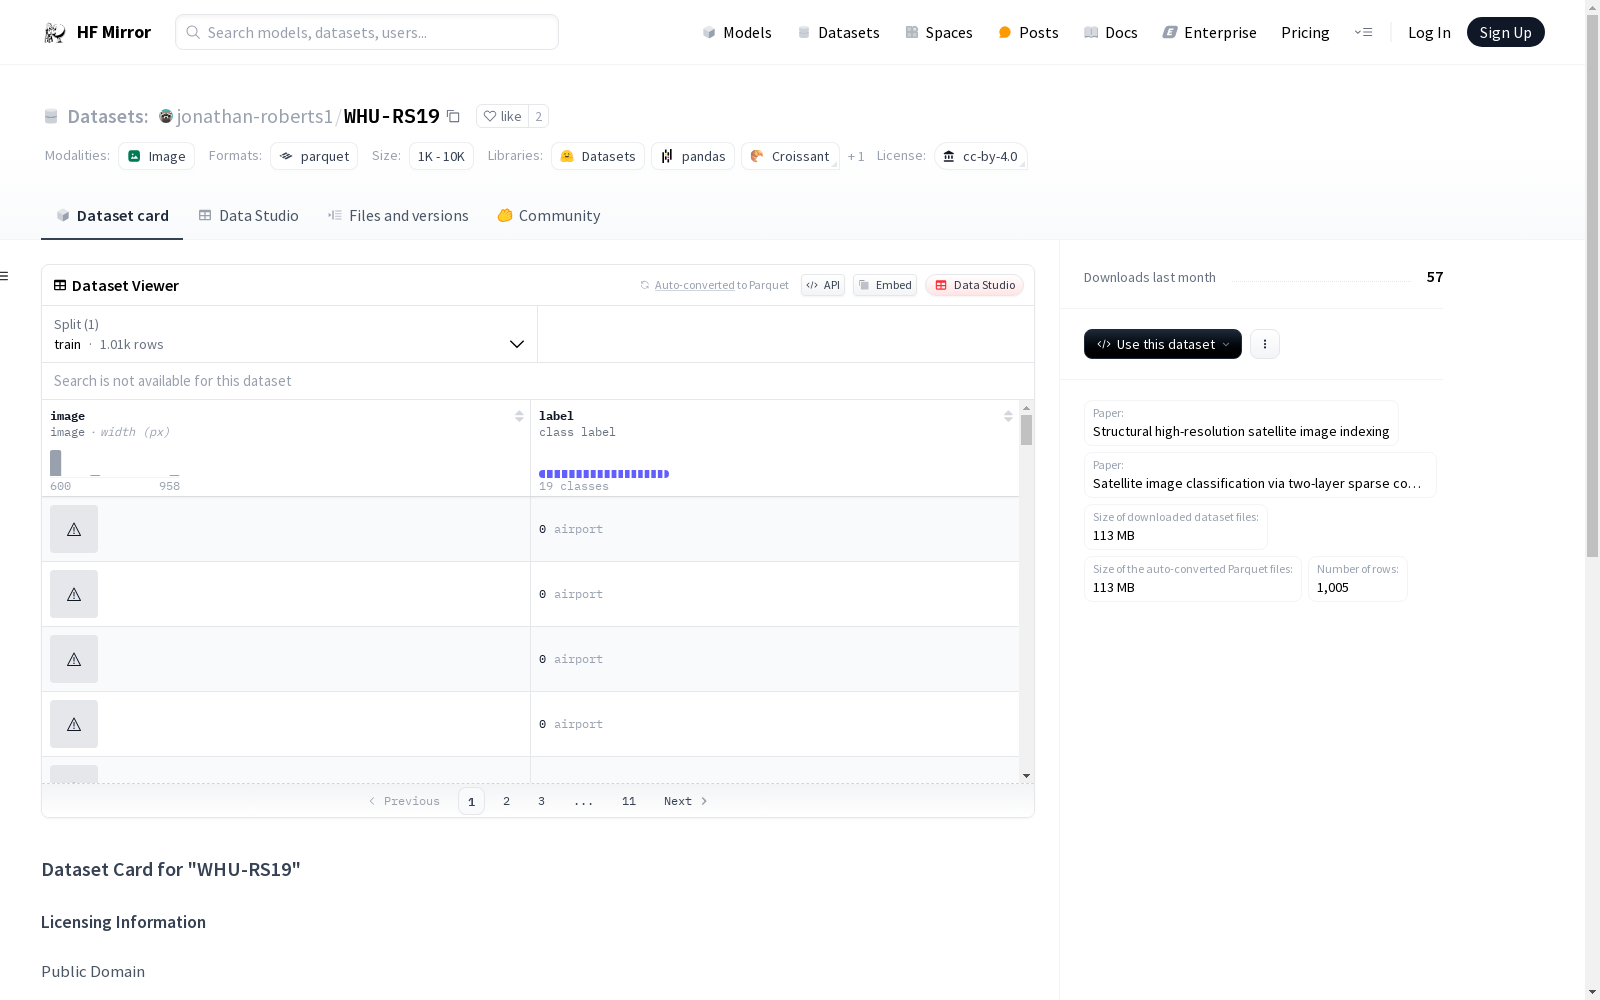Open Models in top navigation
The image size is (1600, 1000).
coord(737,32)
